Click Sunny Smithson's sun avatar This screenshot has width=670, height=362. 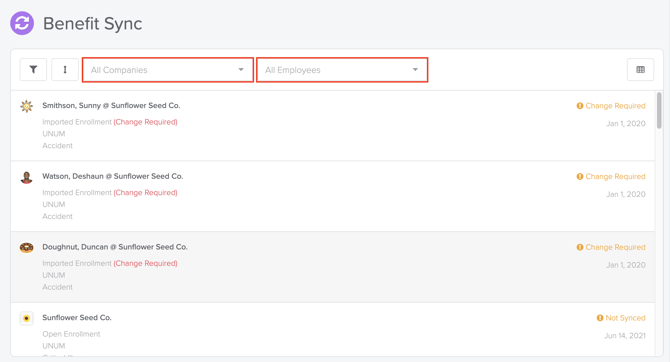(x=26, y=106)
